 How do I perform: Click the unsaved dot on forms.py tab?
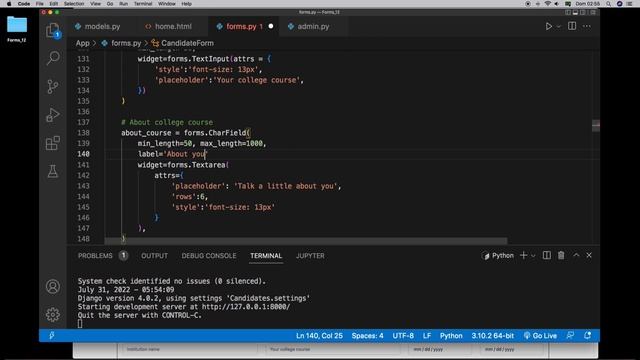(x=271, y=26)
